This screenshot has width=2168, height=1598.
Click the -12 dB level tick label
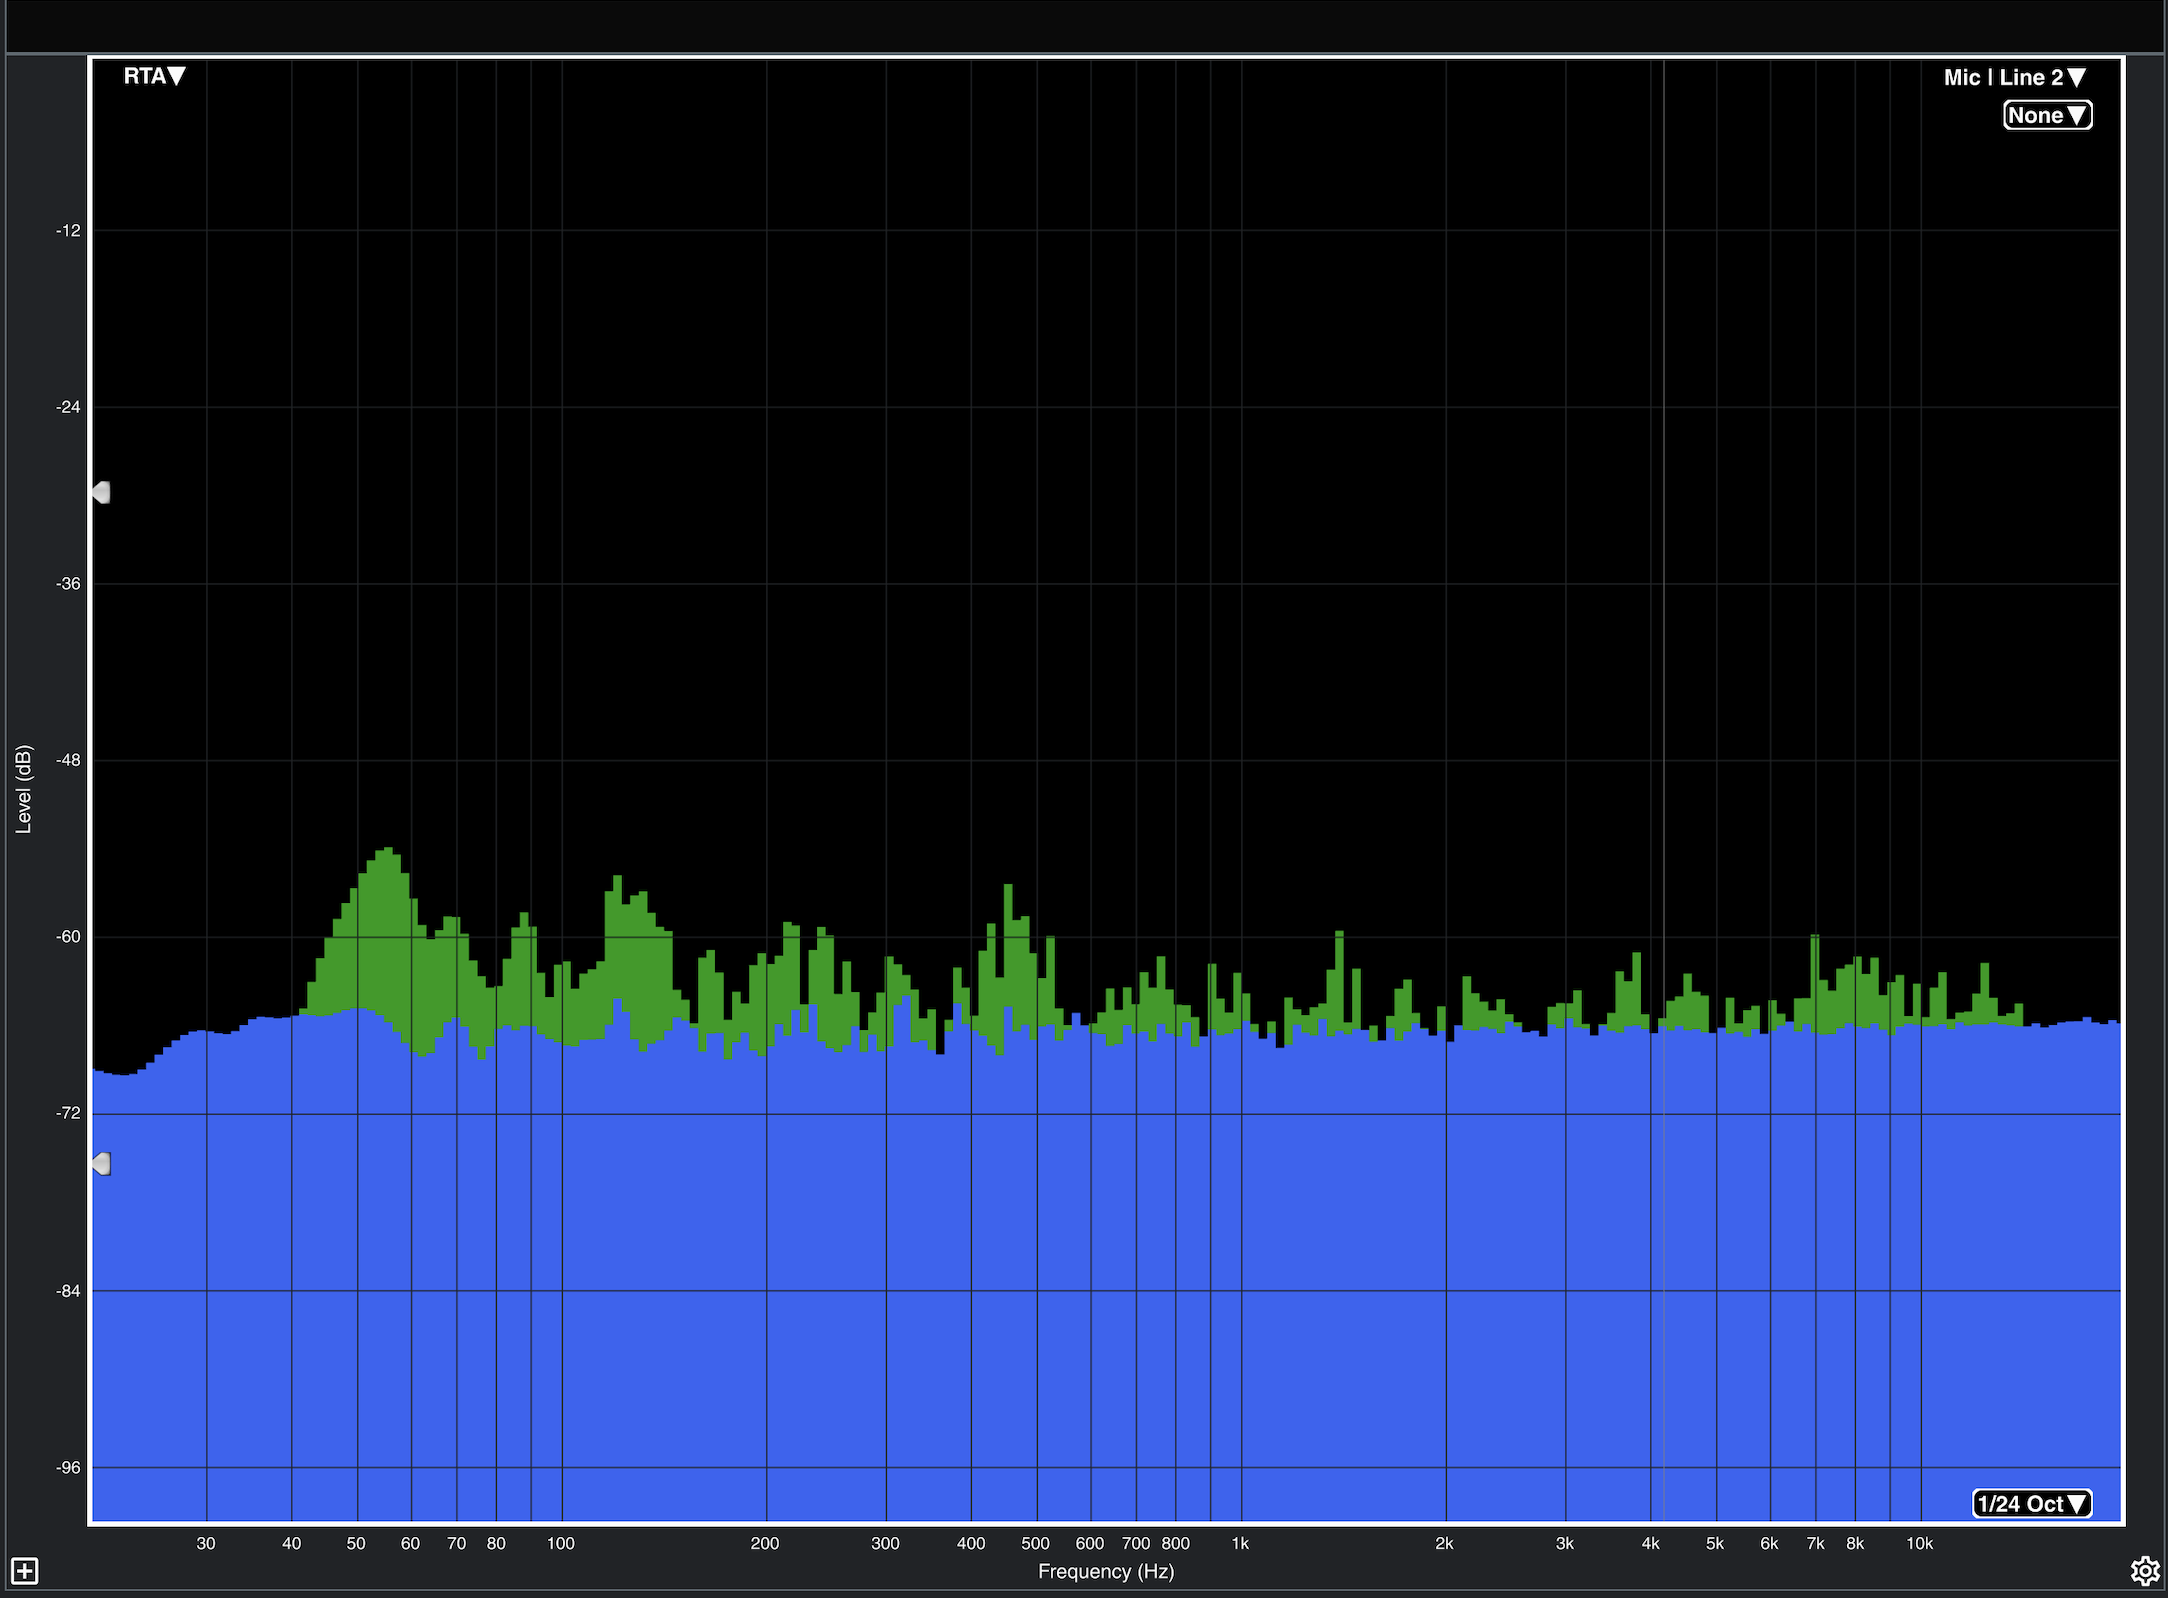coord(68,230)
